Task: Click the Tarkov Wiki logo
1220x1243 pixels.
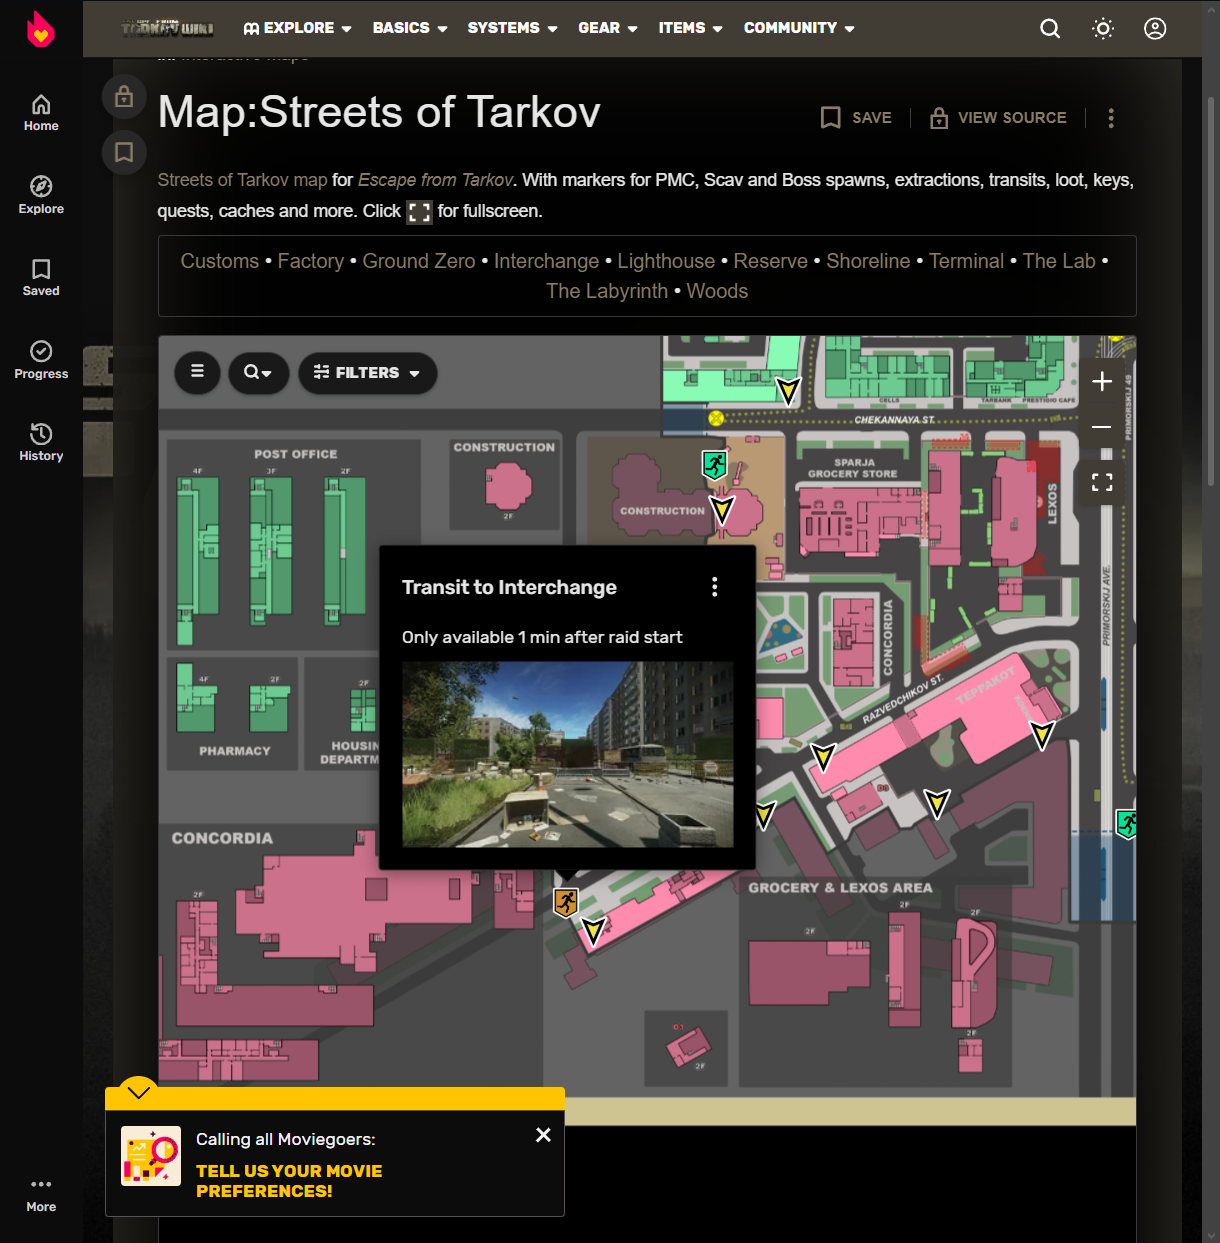Action: (168, 28)
